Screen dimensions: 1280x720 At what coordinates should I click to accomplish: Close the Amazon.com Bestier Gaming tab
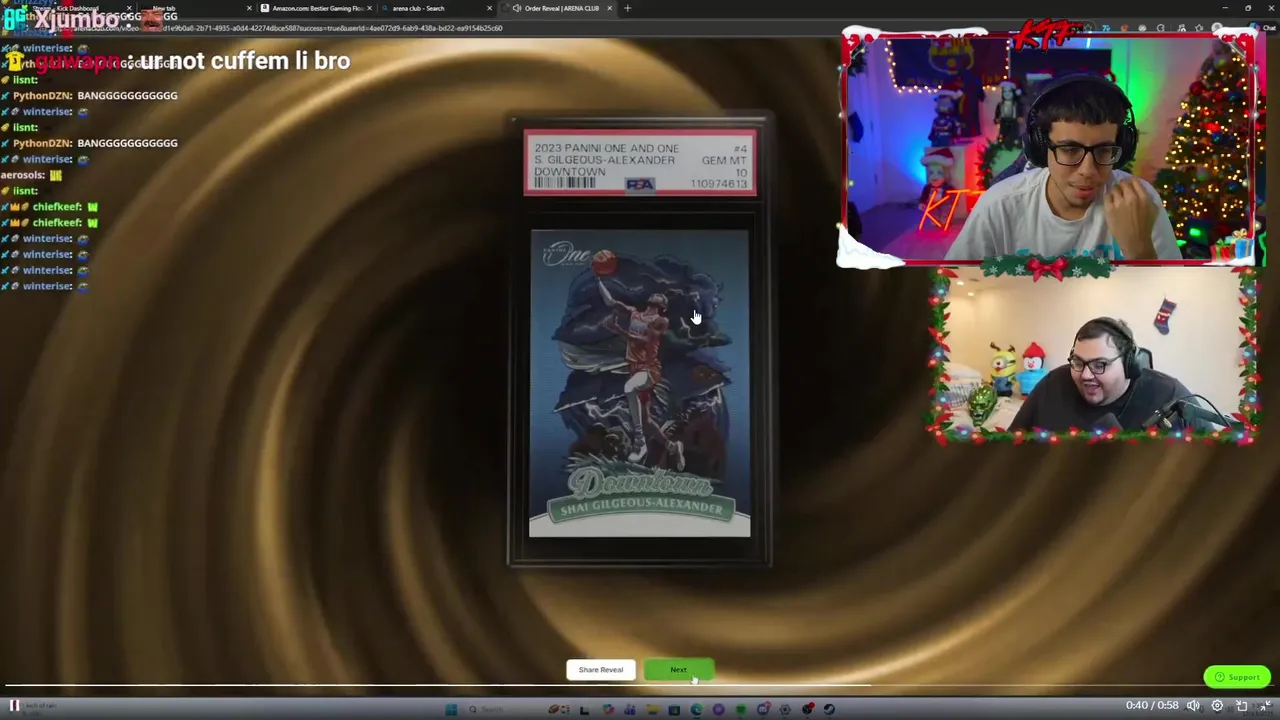369,8
